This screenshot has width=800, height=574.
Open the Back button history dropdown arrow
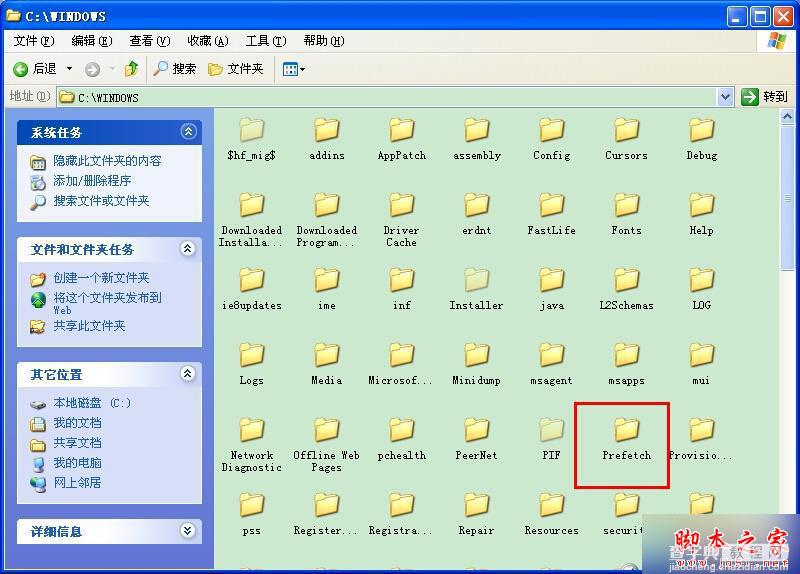click(x=69, y=68)
